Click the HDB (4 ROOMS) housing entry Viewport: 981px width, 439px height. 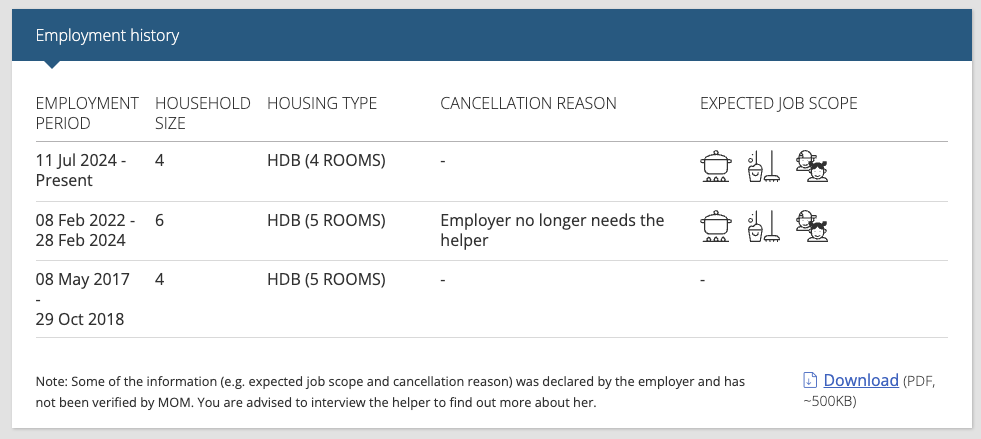[326, 161]
